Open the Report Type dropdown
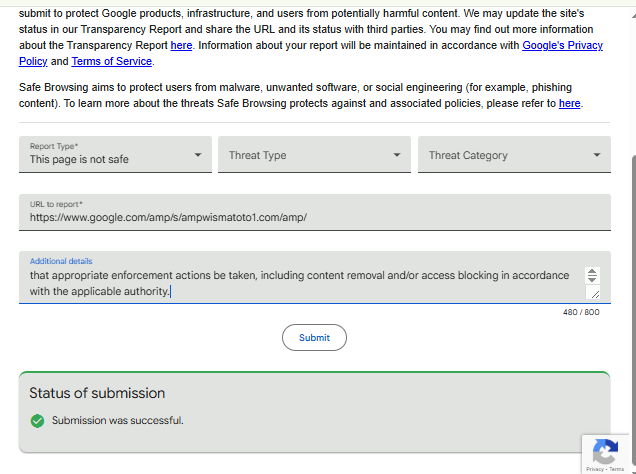 115,154
